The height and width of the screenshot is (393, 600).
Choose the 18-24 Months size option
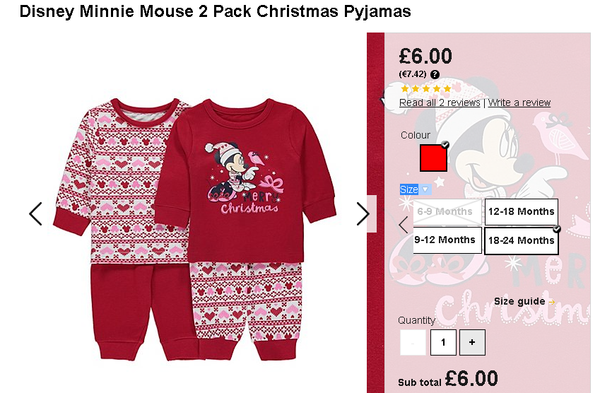(521, 241)
